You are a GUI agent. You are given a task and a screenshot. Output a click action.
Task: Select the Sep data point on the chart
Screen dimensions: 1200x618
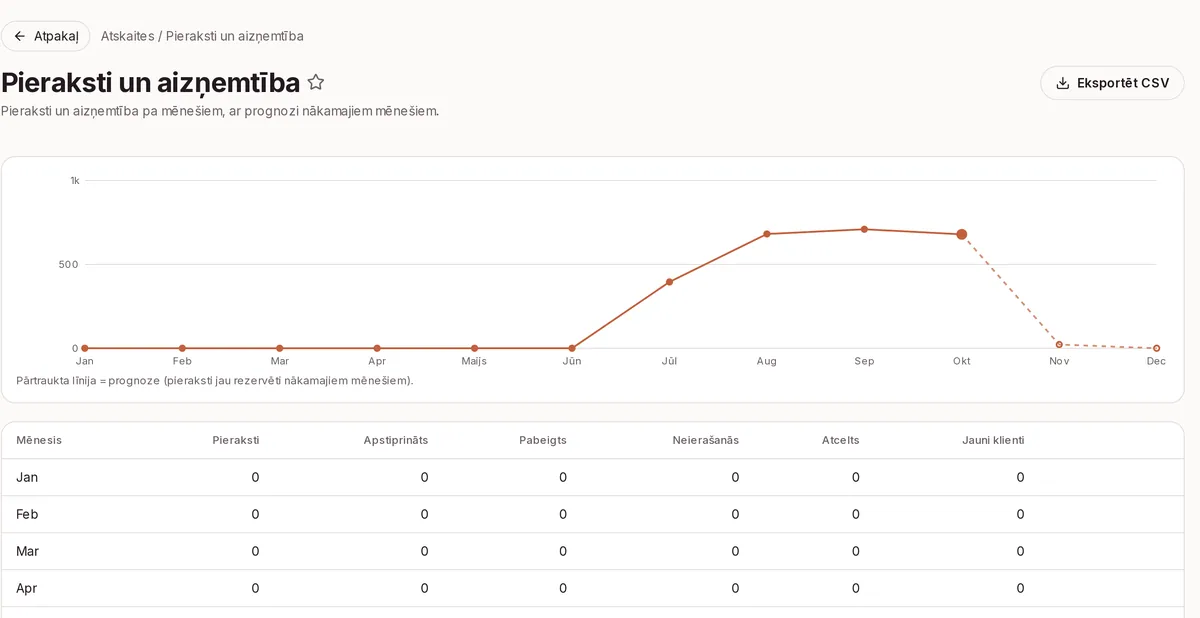click(x=864, y=229)
